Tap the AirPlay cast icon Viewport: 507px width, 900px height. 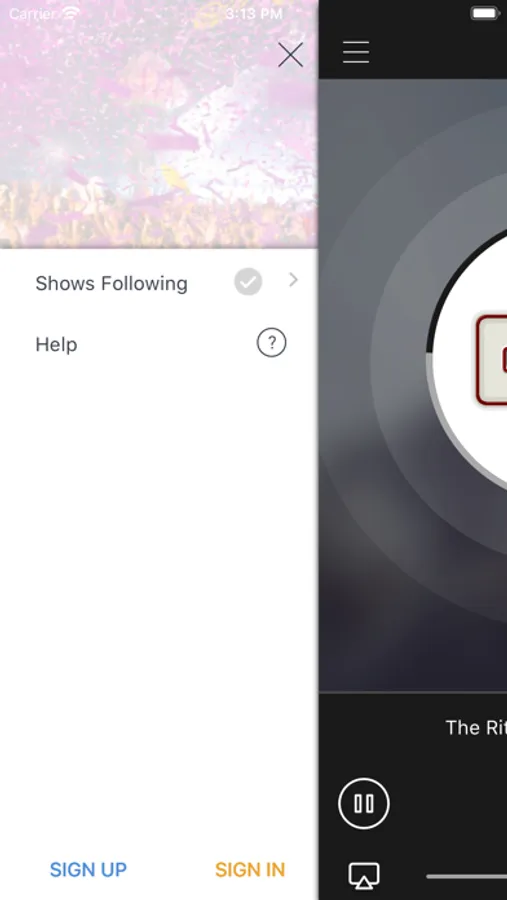click(x=364, y=875)
